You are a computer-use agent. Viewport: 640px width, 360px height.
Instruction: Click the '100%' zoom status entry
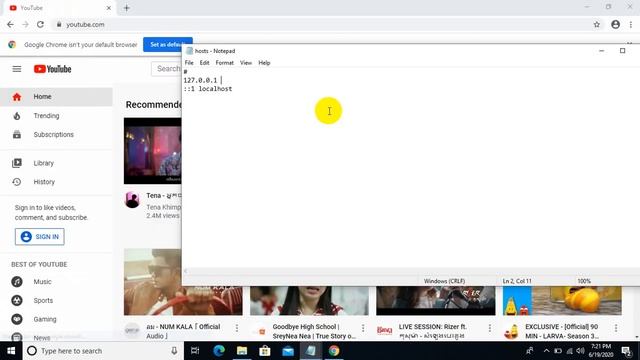584,281
